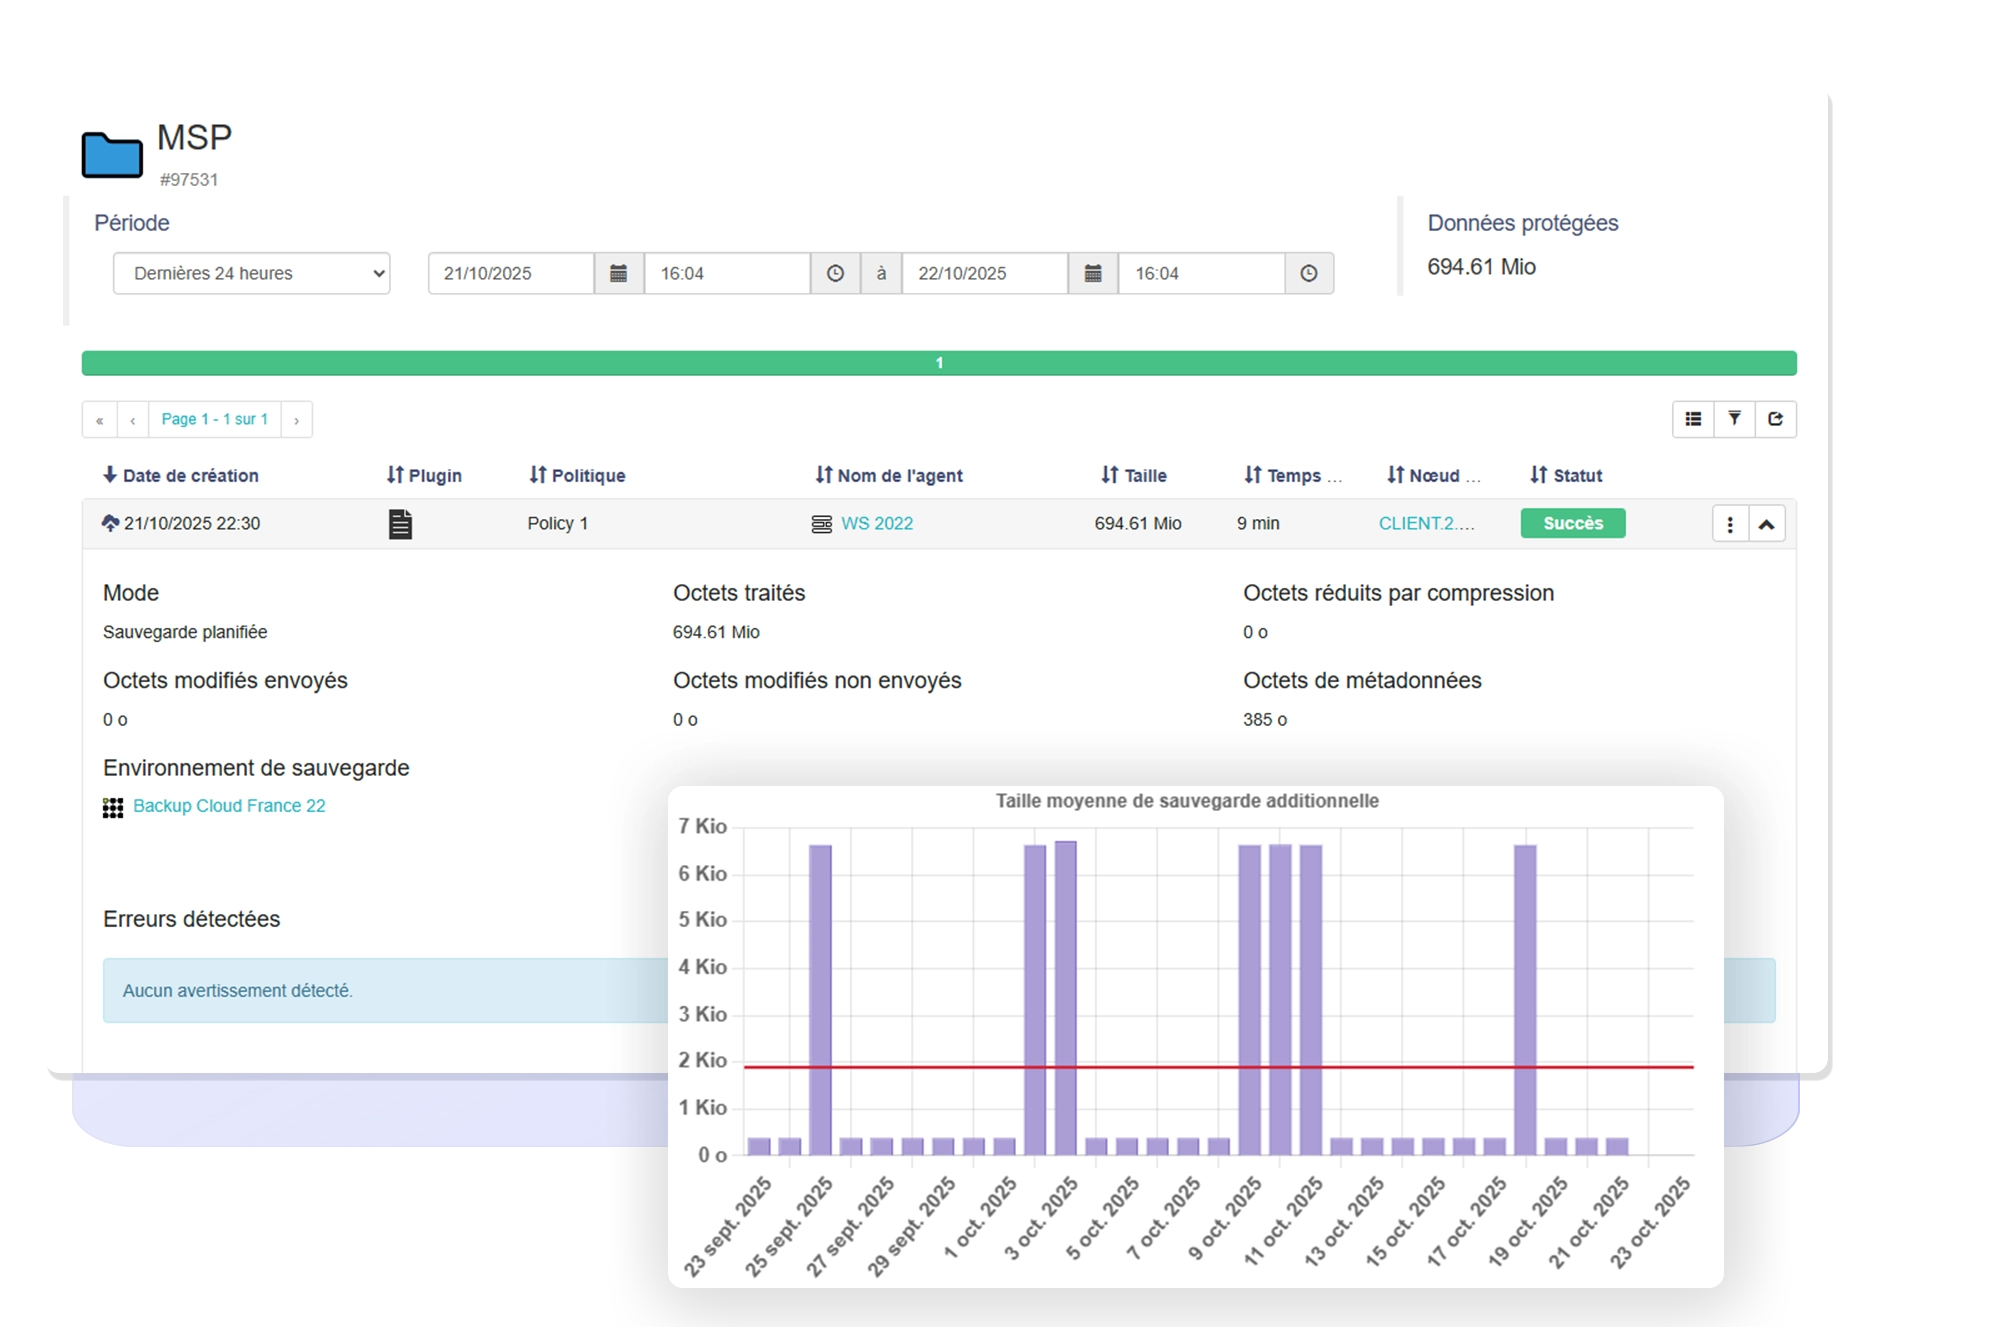Click the refresh table icon
The image size is (2000, 1327).
(1775, 419)
